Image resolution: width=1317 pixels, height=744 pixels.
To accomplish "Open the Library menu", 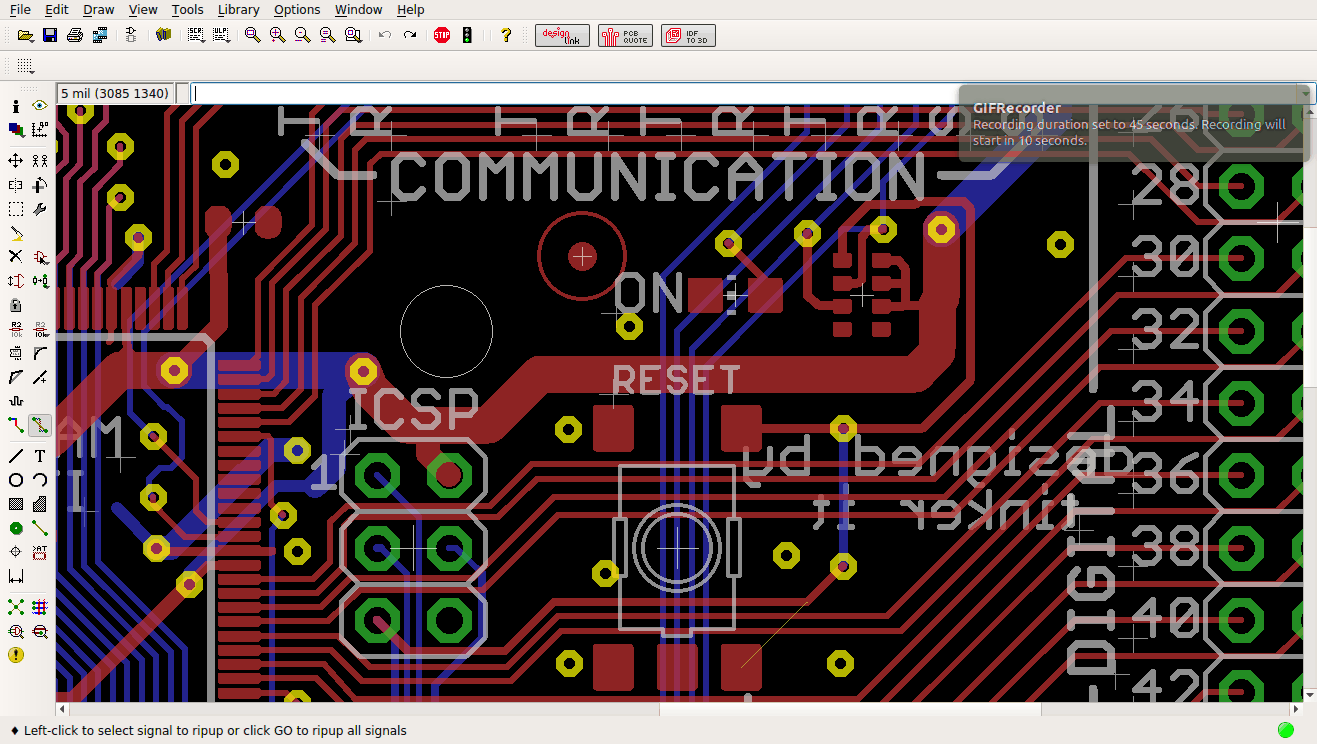I will [238, 9].
